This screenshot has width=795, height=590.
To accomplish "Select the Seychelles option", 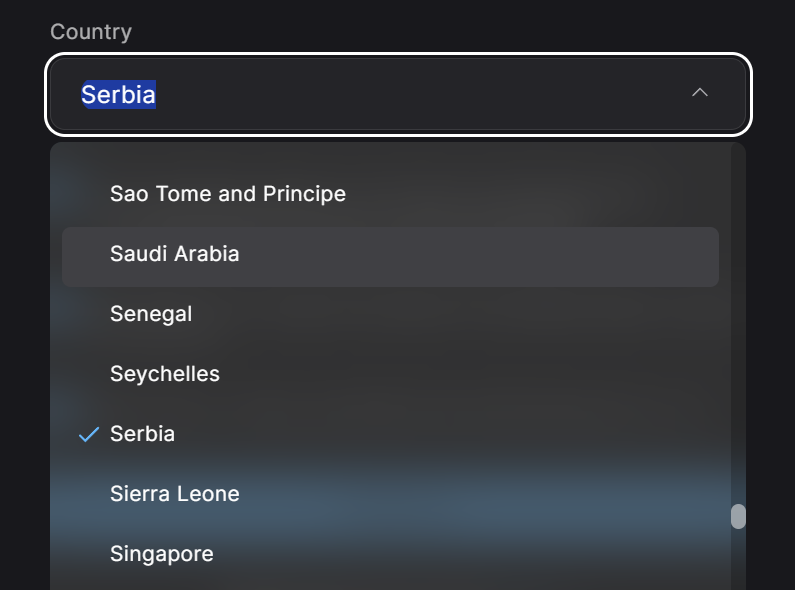I will tap(165, 374).
